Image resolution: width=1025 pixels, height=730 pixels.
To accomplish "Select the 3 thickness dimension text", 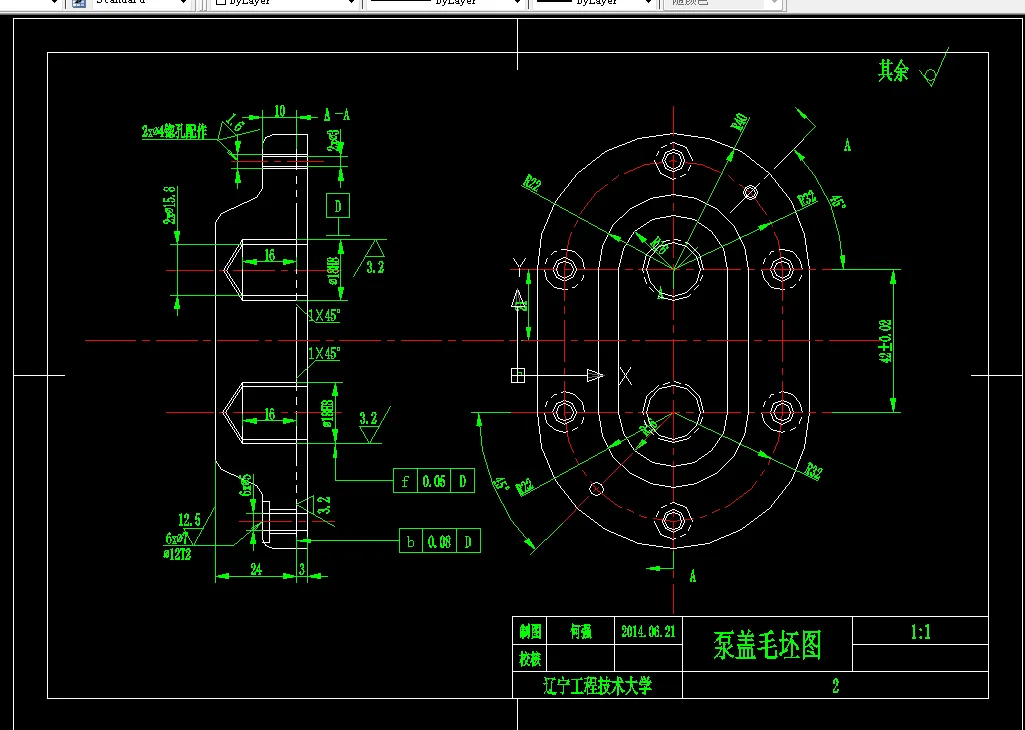I will click(x=301, y=569).
